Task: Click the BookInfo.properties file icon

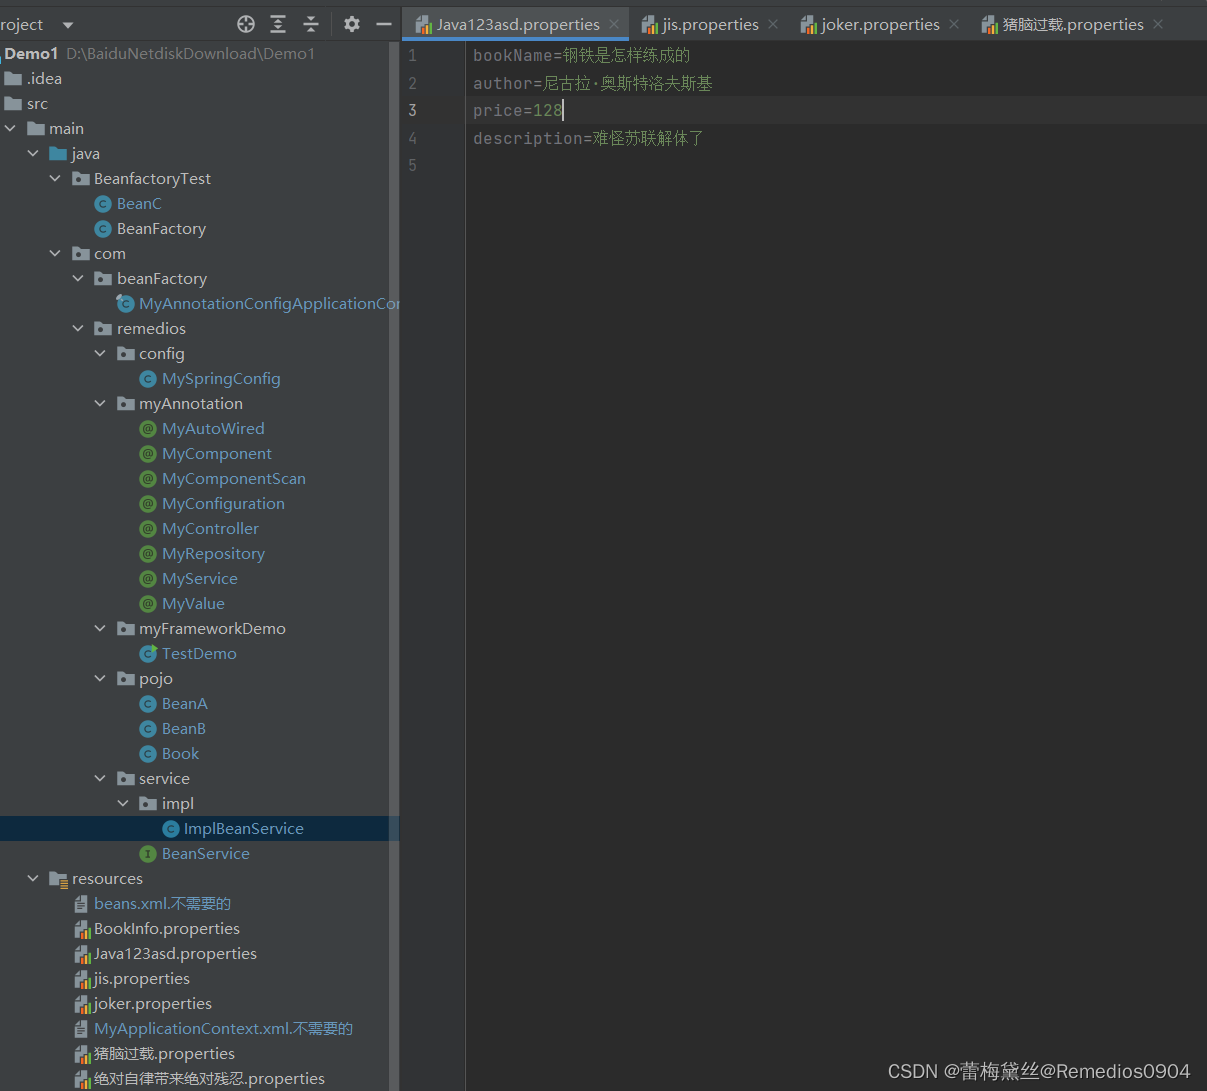Action: coord(82,929)
